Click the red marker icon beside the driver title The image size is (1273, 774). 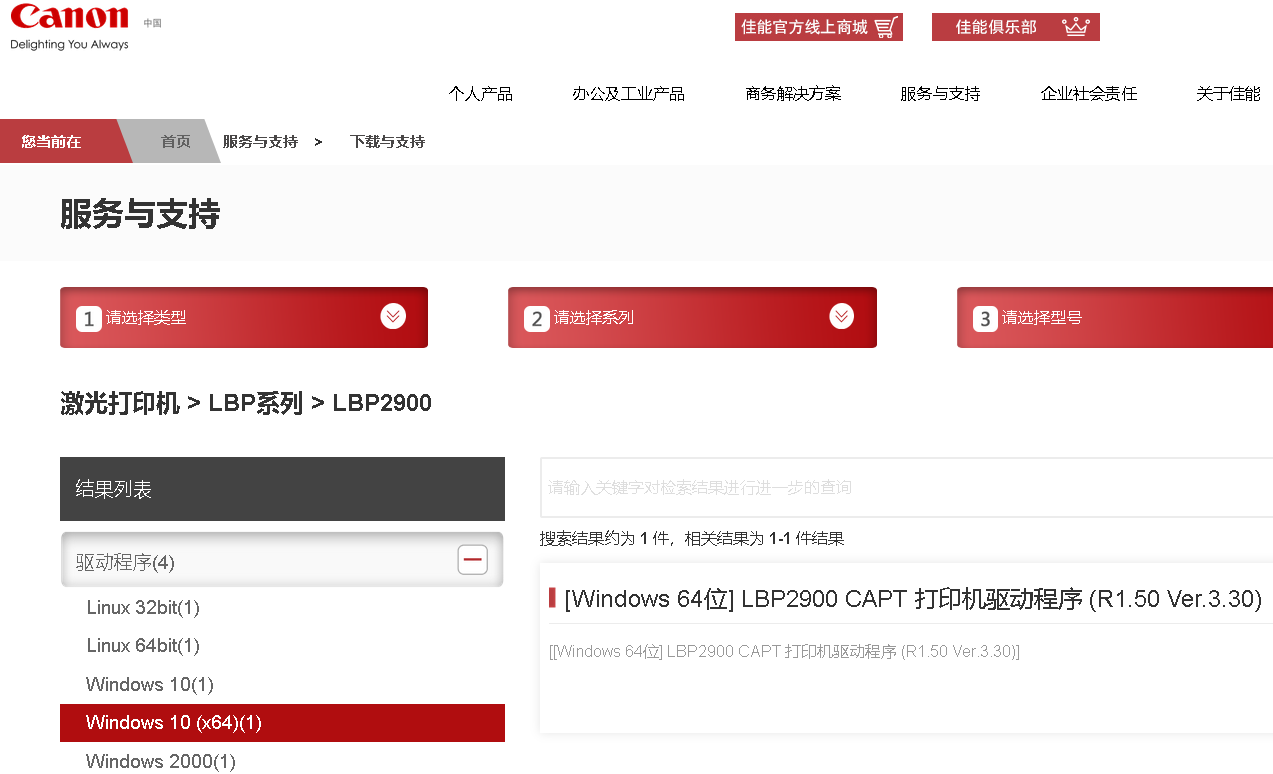[x=553, y=596]
